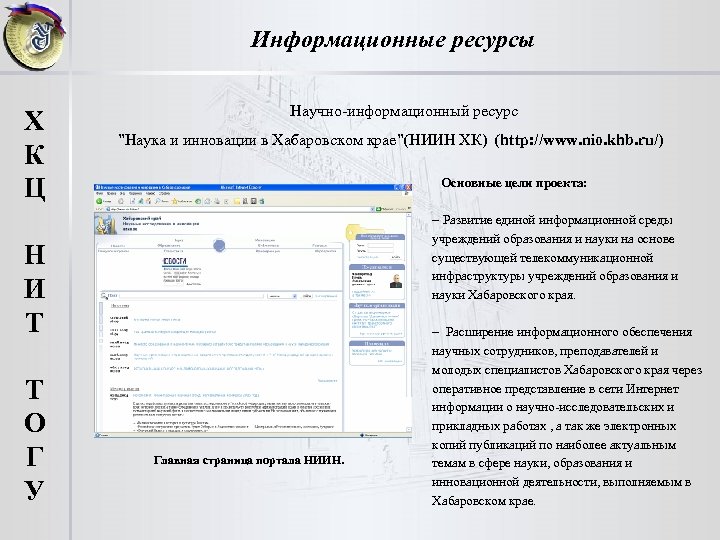Open the View menu in browser window
The image size is (720, 540).
click(x=123, y=193)
